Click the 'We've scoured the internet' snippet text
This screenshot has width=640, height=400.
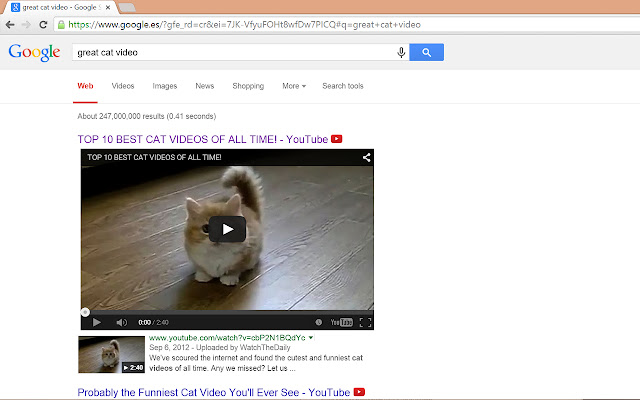click(x=256, y=363)
